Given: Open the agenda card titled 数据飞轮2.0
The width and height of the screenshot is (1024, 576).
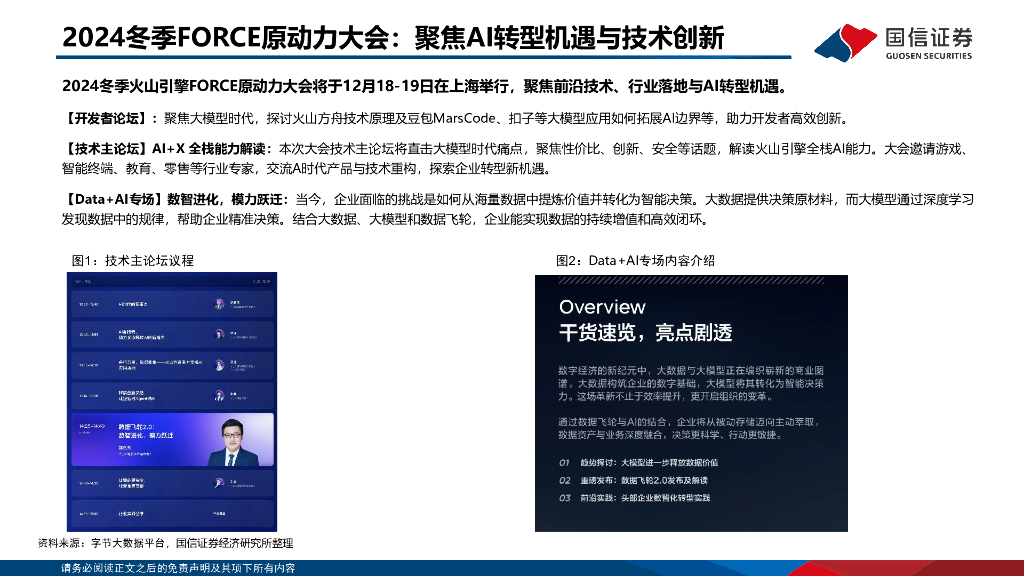Looking at the screenshot, I should point(172,440).
